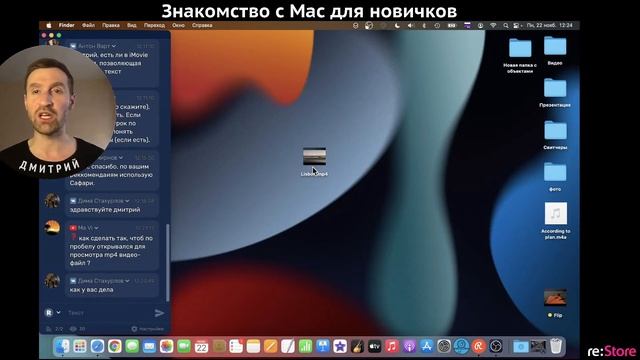This screenshot has height=360, width=640.
Task: Click the chat panel scrollbar
Action: click(x=168, y=262)
